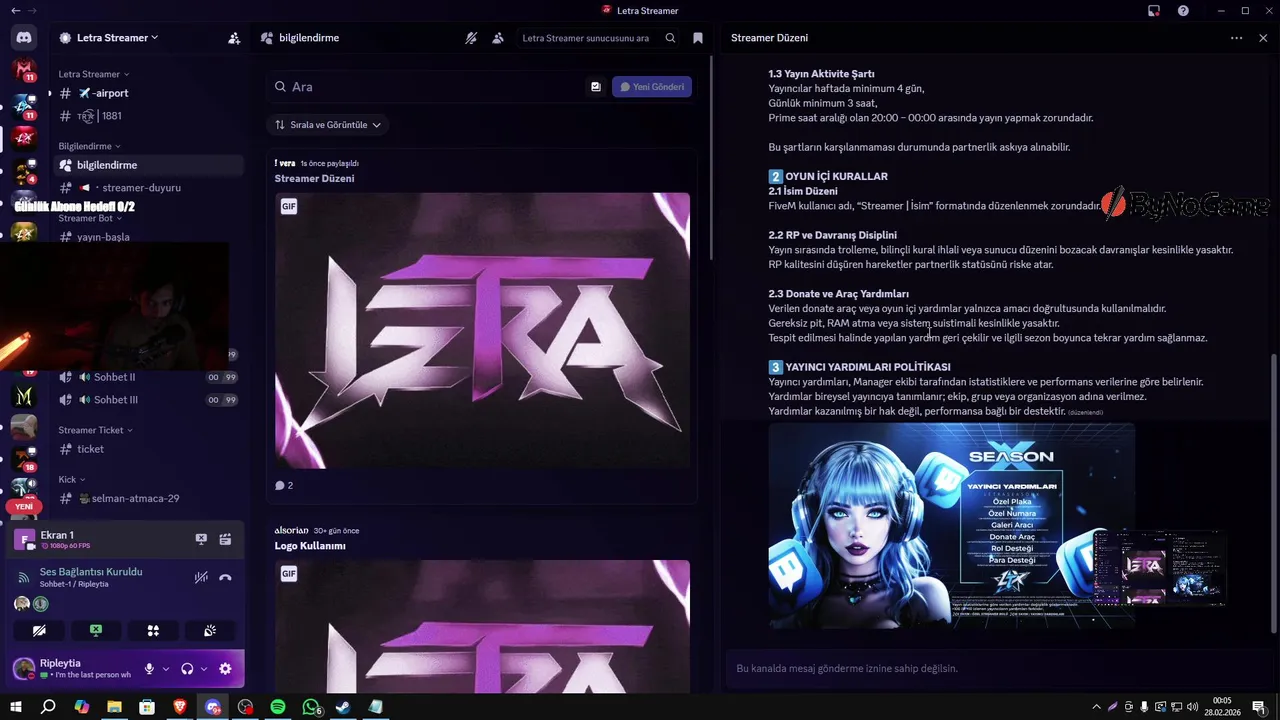Open the Logo Kullanımı post

(x=310, y=546)
